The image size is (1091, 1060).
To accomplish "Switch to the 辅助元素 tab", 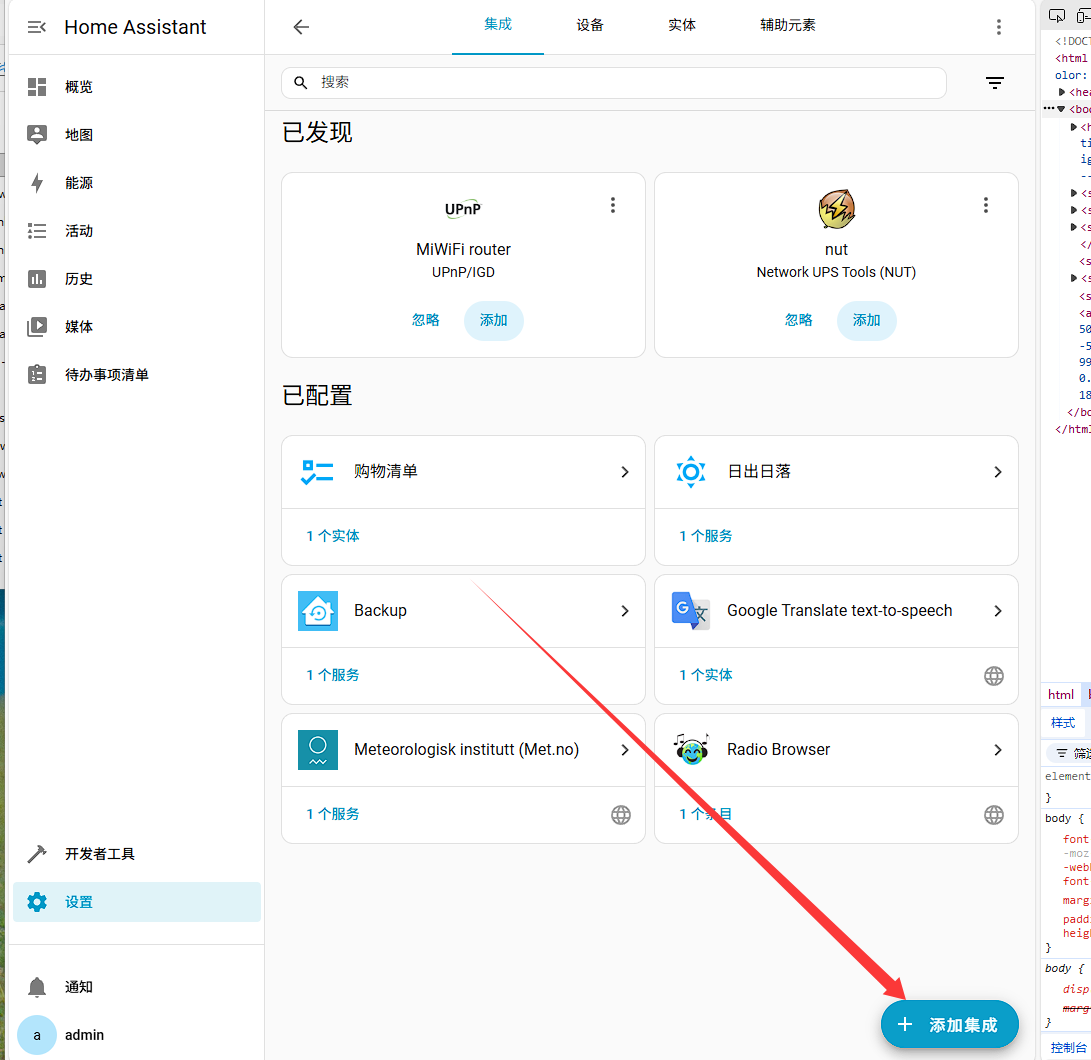I will click(788, 25).
